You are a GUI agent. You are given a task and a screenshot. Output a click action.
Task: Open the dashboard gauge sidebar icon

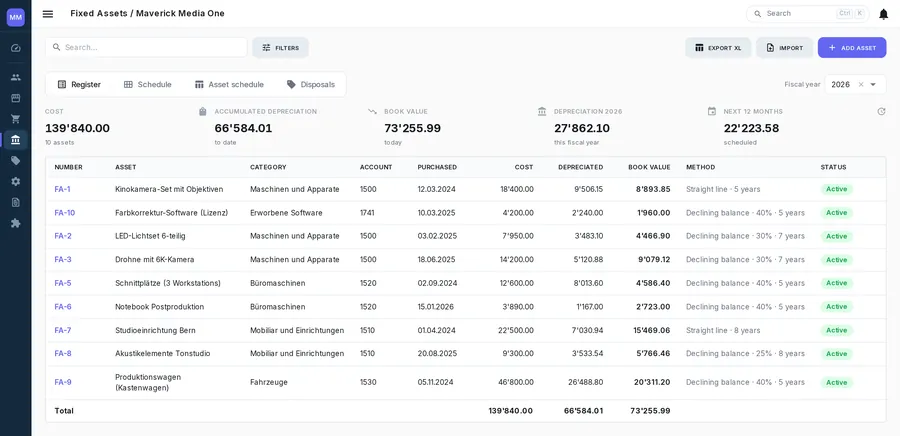(15, 48)
